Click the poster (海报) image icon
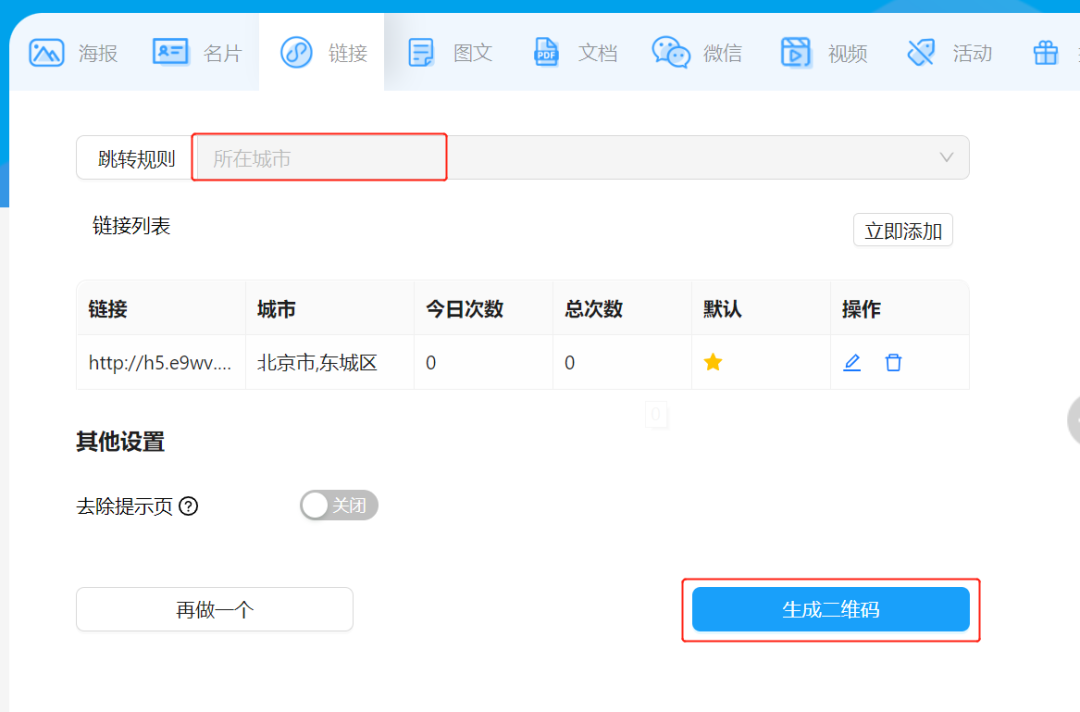Screen dimensions: 1080x712 [x=46, y=52]
